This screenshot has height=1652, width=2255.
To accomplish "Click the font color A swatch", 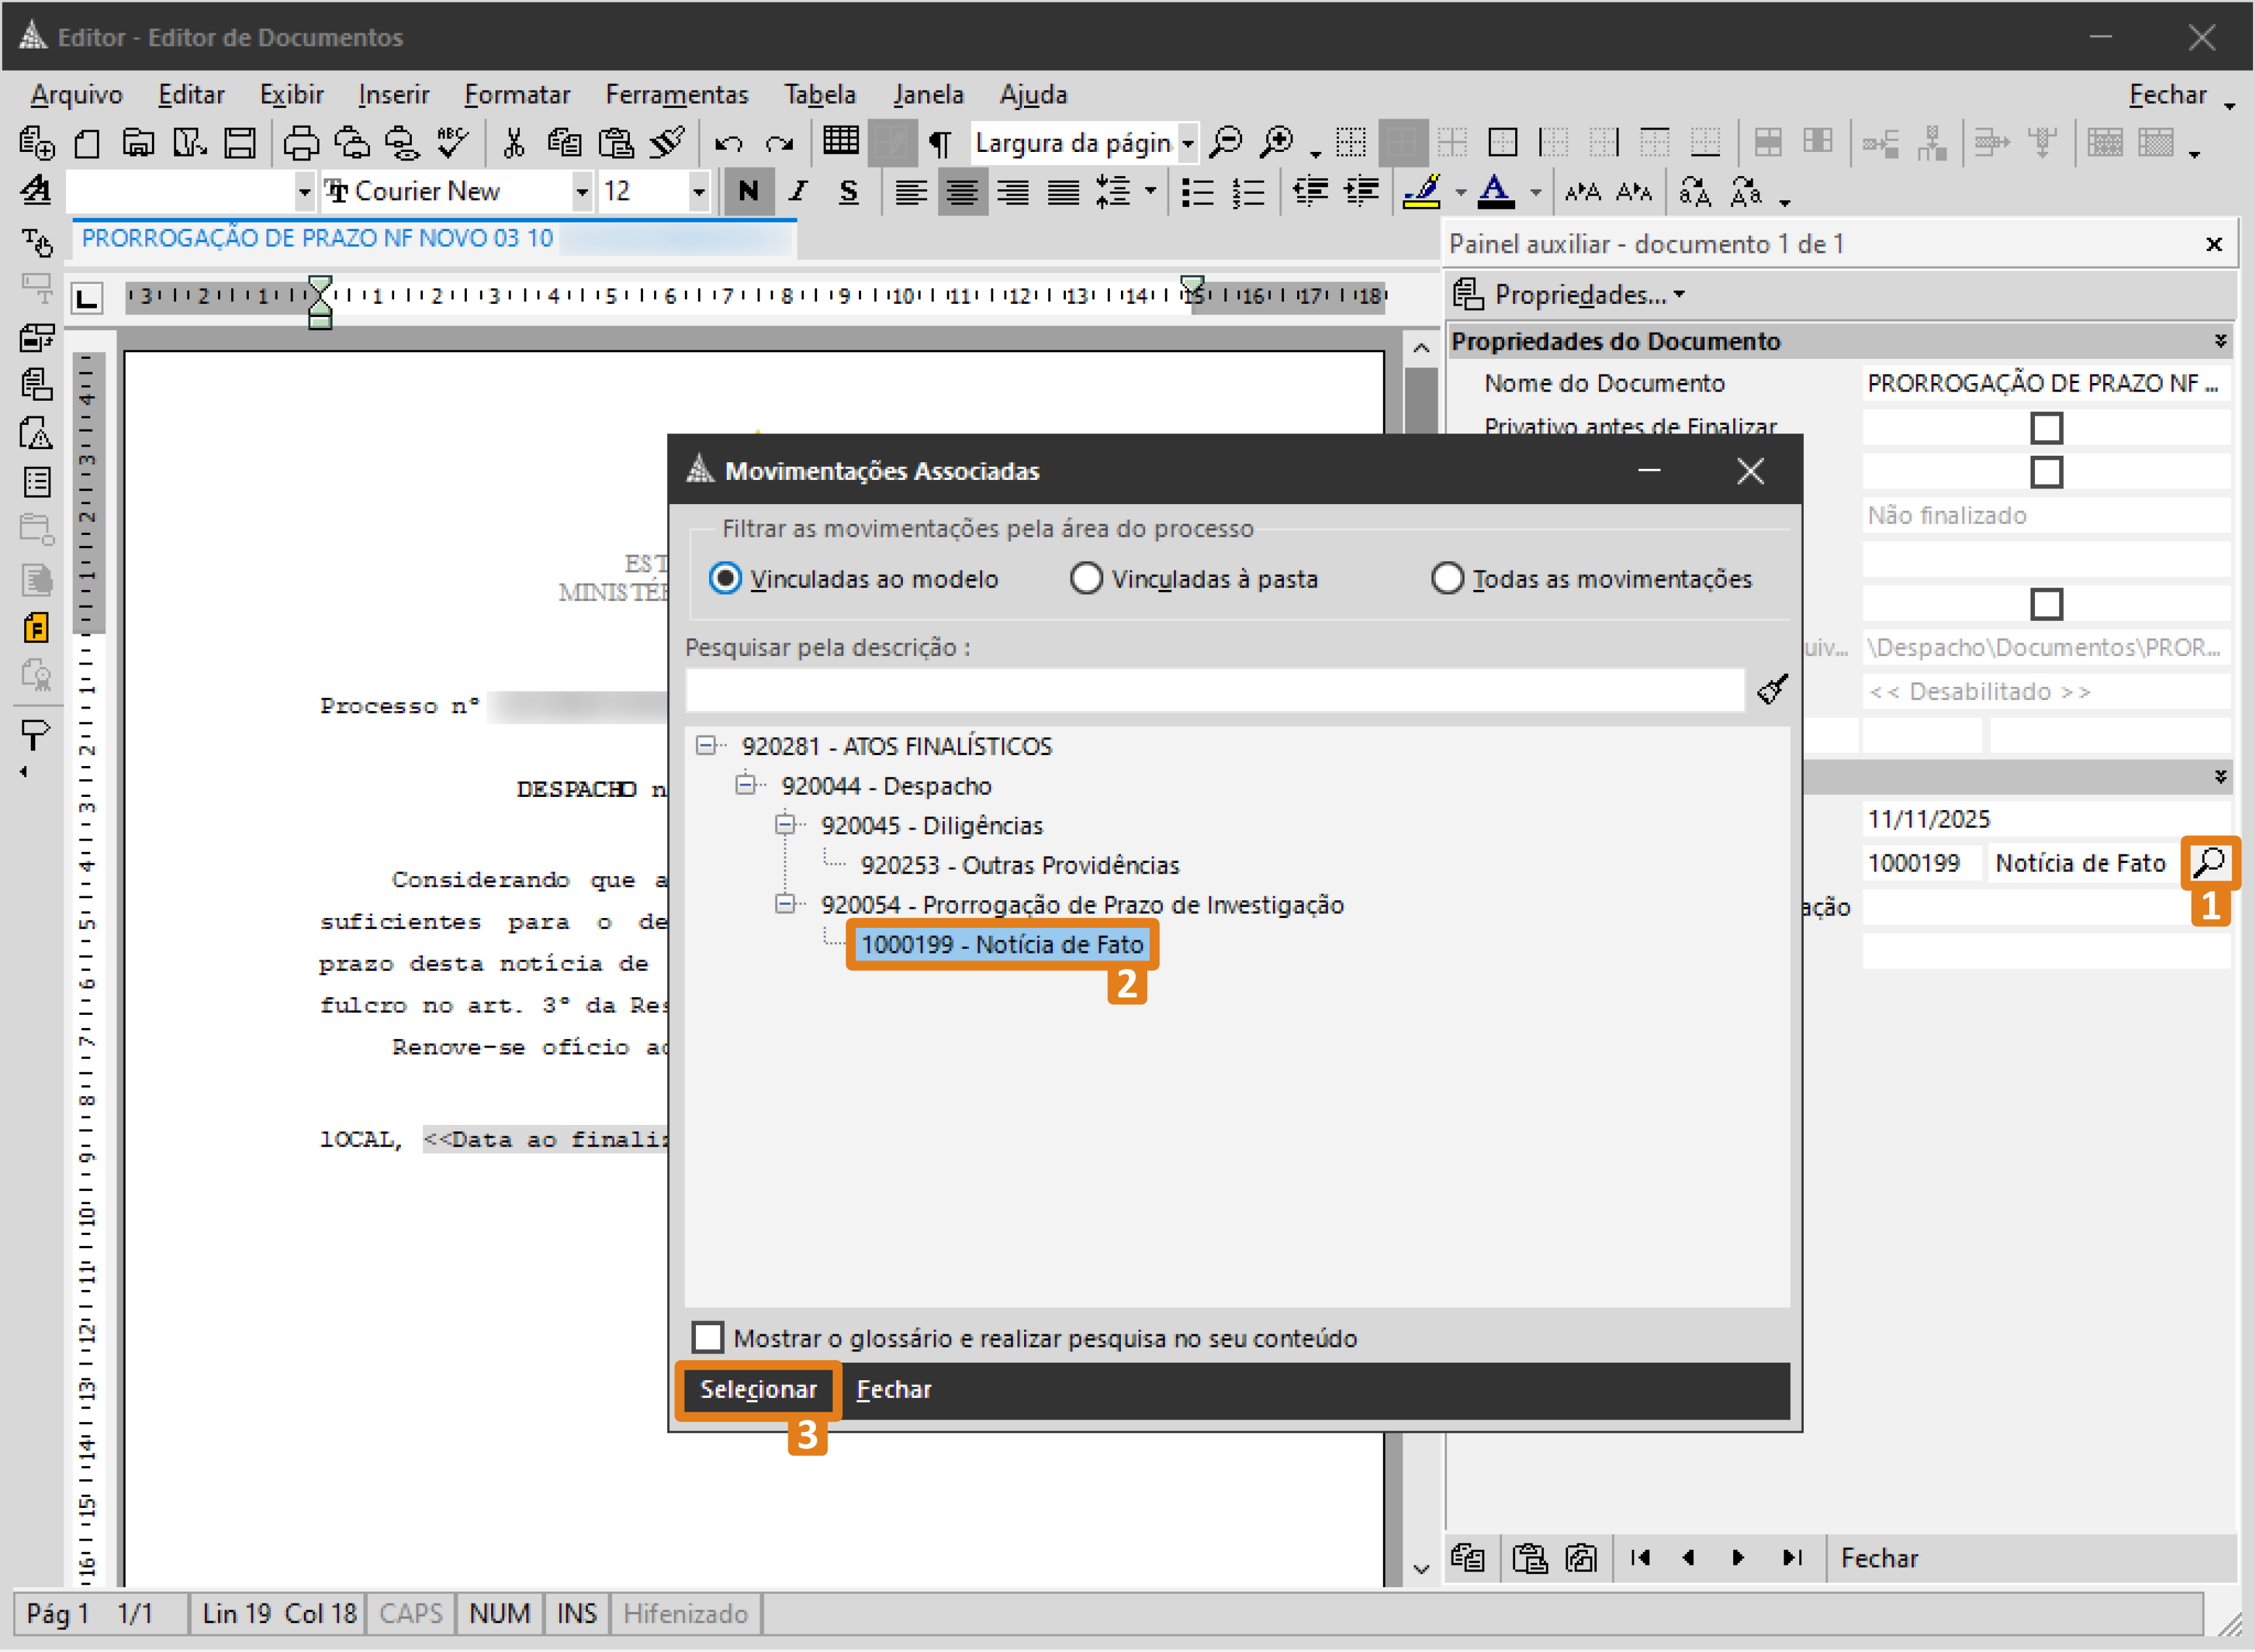I will [x=1495, y=191].
